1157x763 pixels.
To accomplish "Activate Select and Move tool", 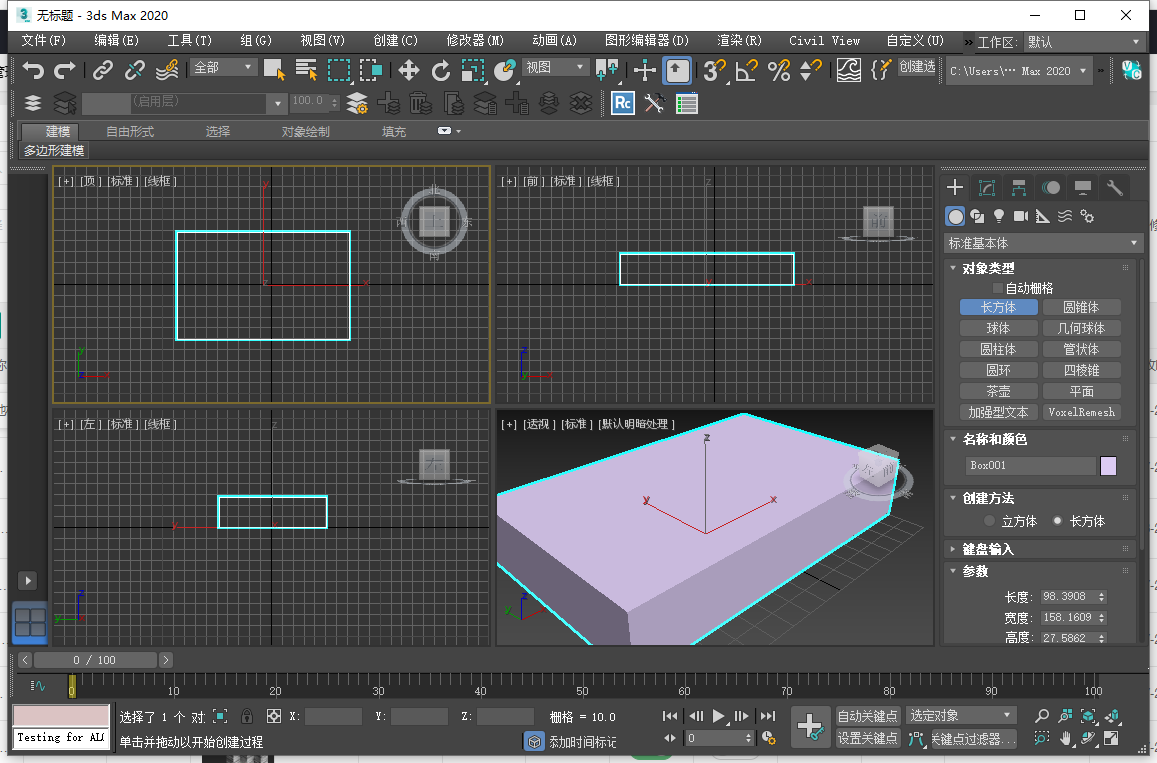I will coord(408,70).
